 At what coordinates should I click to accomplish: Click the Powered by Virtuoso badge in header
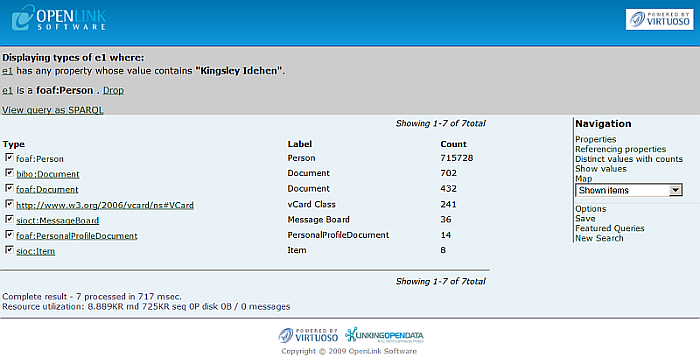659,19
